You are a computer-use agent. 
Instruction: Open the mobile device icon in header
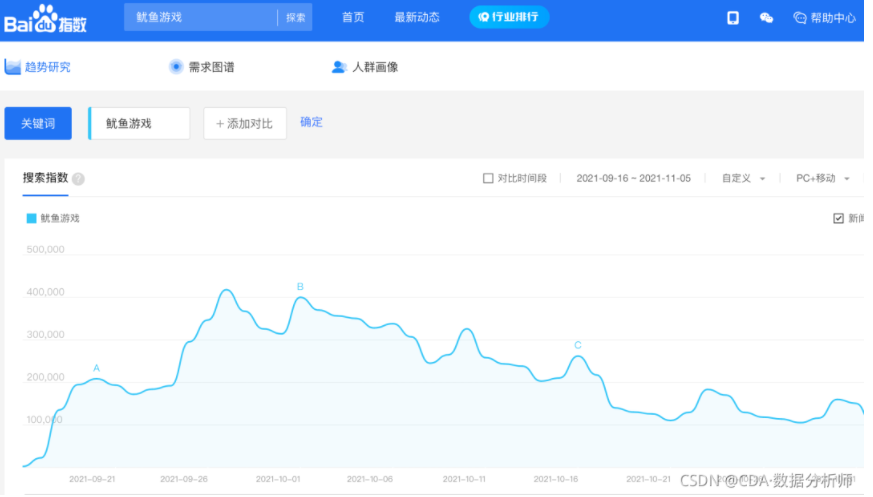click(733, 18)
